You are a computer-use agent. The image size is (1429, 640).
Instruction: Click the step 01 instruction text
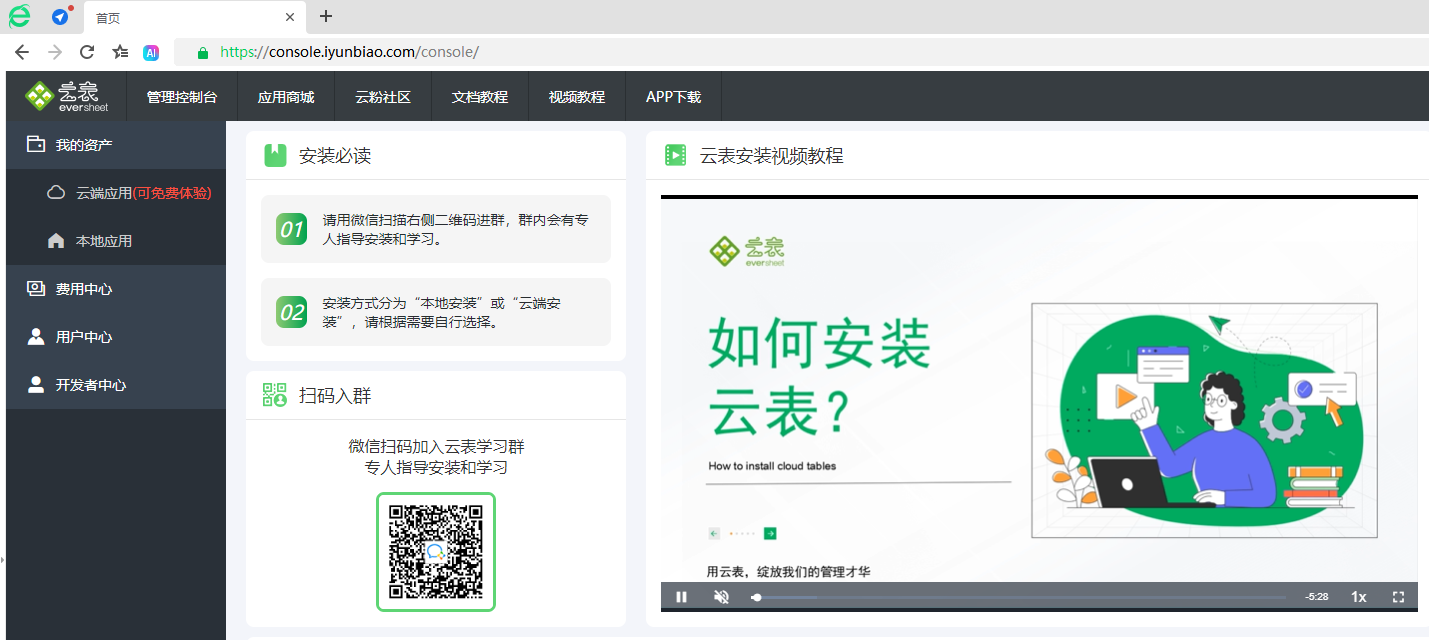pos(455,229)
